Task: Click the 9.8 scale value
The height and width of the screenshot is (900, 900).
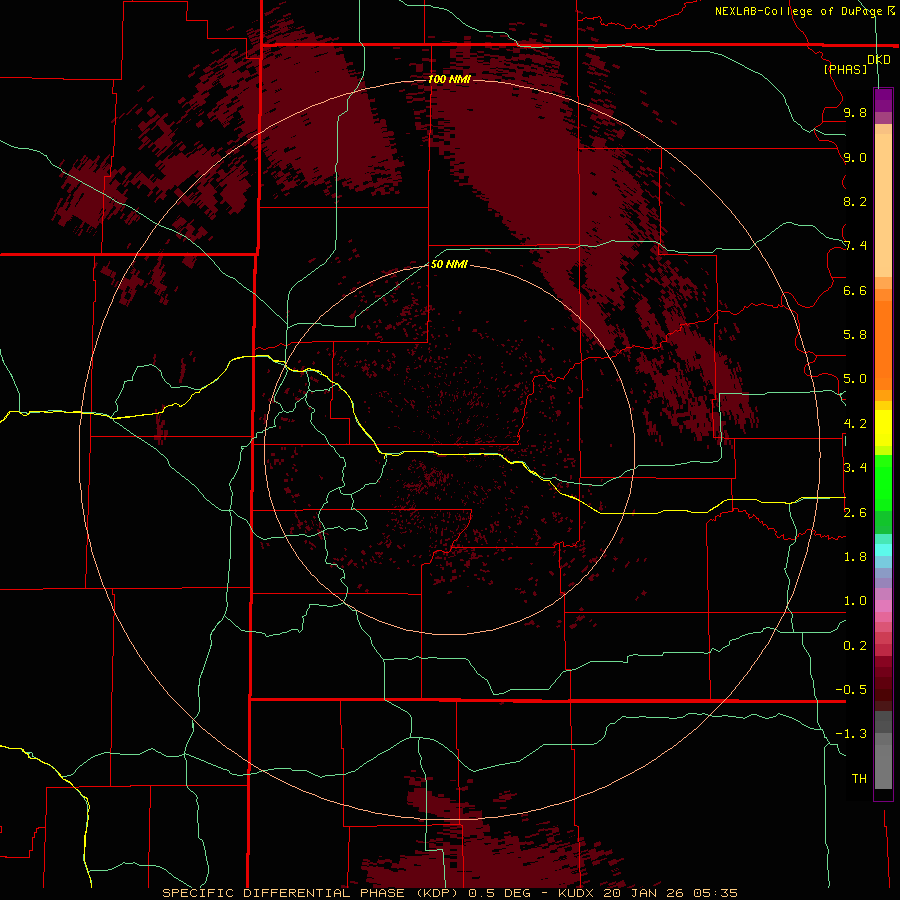Action: (x=855, y=112)
